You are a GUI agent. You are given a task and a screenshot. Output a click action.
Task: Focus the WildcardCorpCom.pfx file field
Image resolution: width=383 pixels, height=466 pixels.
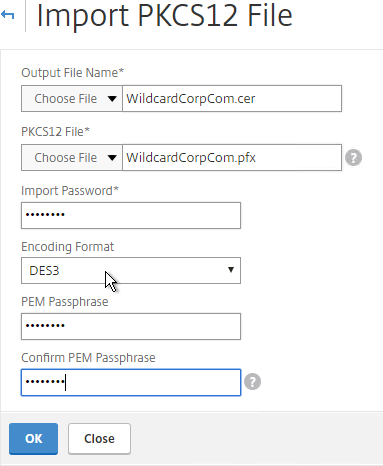click(232, 158)
